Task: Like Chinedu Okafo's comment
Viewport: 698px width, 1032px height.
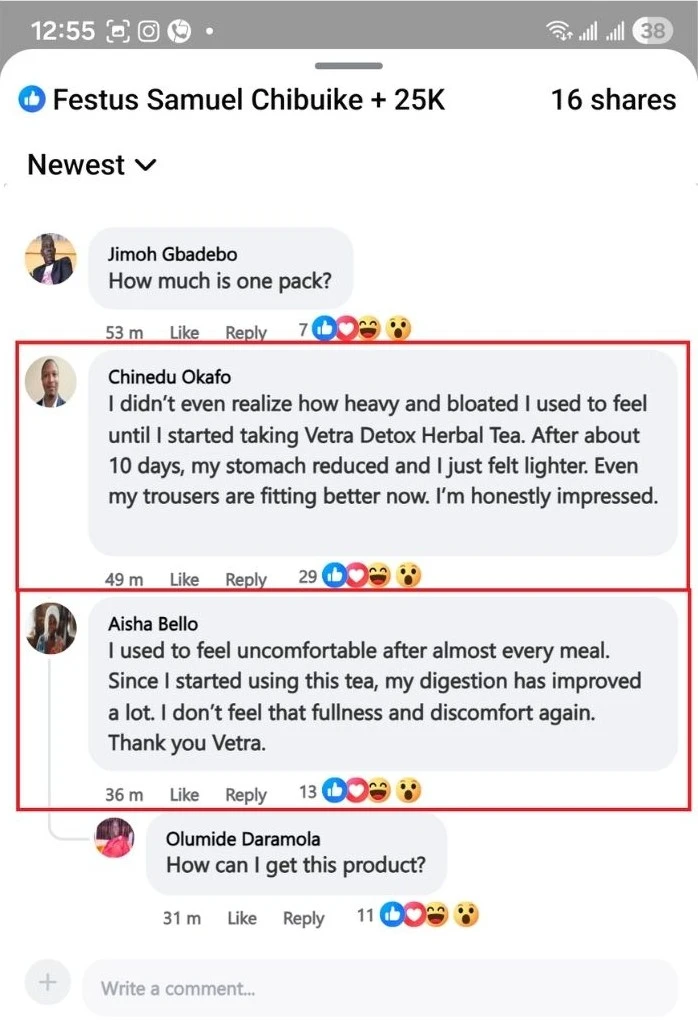Action: [x=184, y=579]
